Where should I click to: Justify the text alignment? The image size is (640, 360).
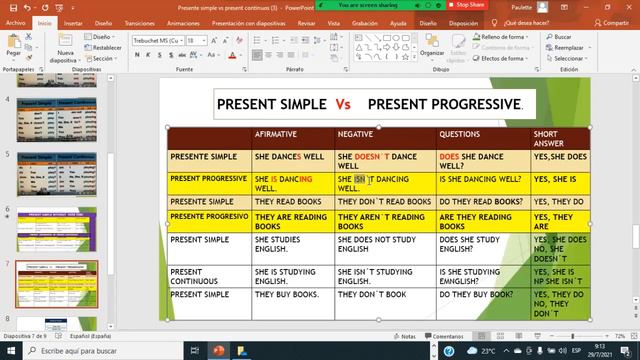tap(291, 55)
